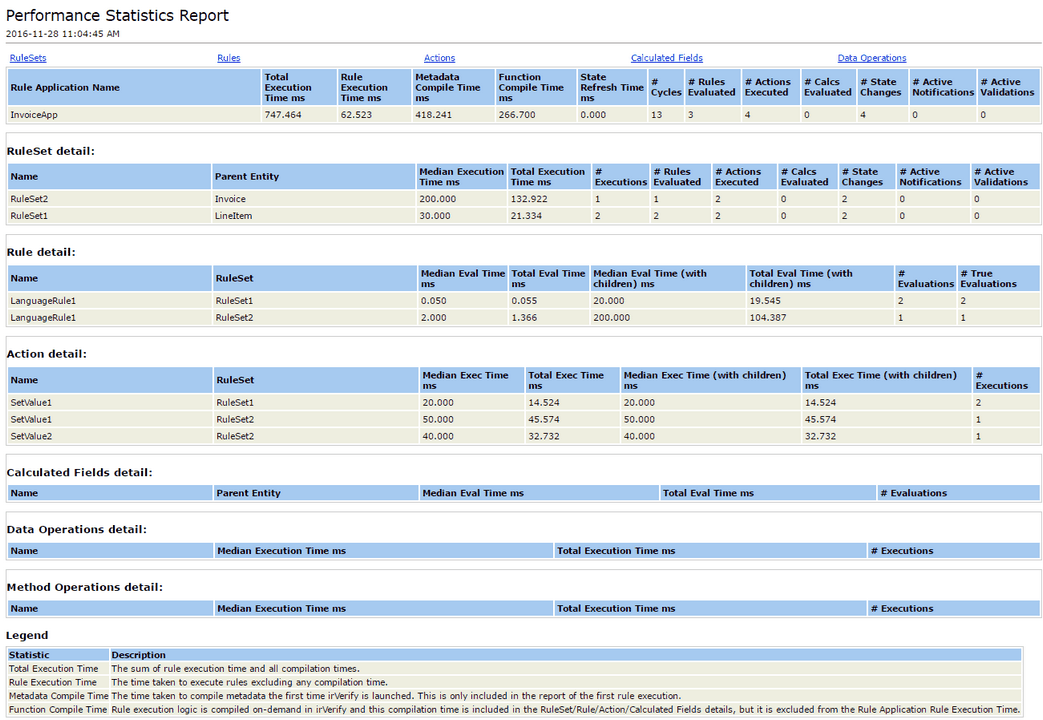The width and height of the screenshot is (1043, 720).
Task: Click the RuleSet2 row in RuleSet detail
Action: tap(29, 199)
